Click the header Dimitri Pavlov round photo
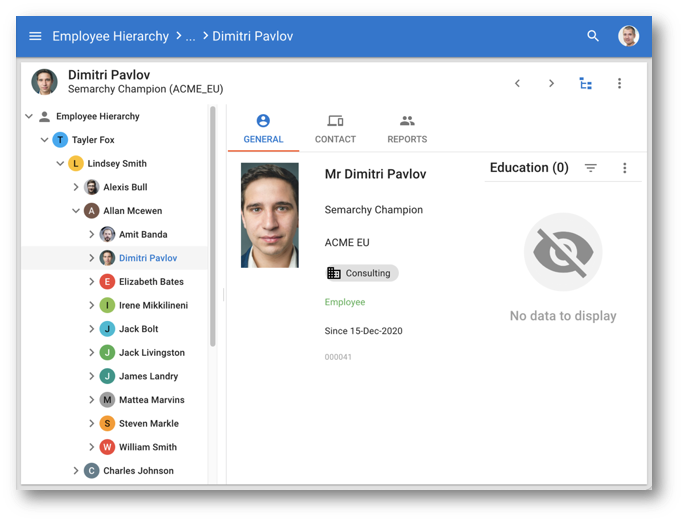This screenshot has height=521, width=683. pyautogui.click(x=44, y=82)
